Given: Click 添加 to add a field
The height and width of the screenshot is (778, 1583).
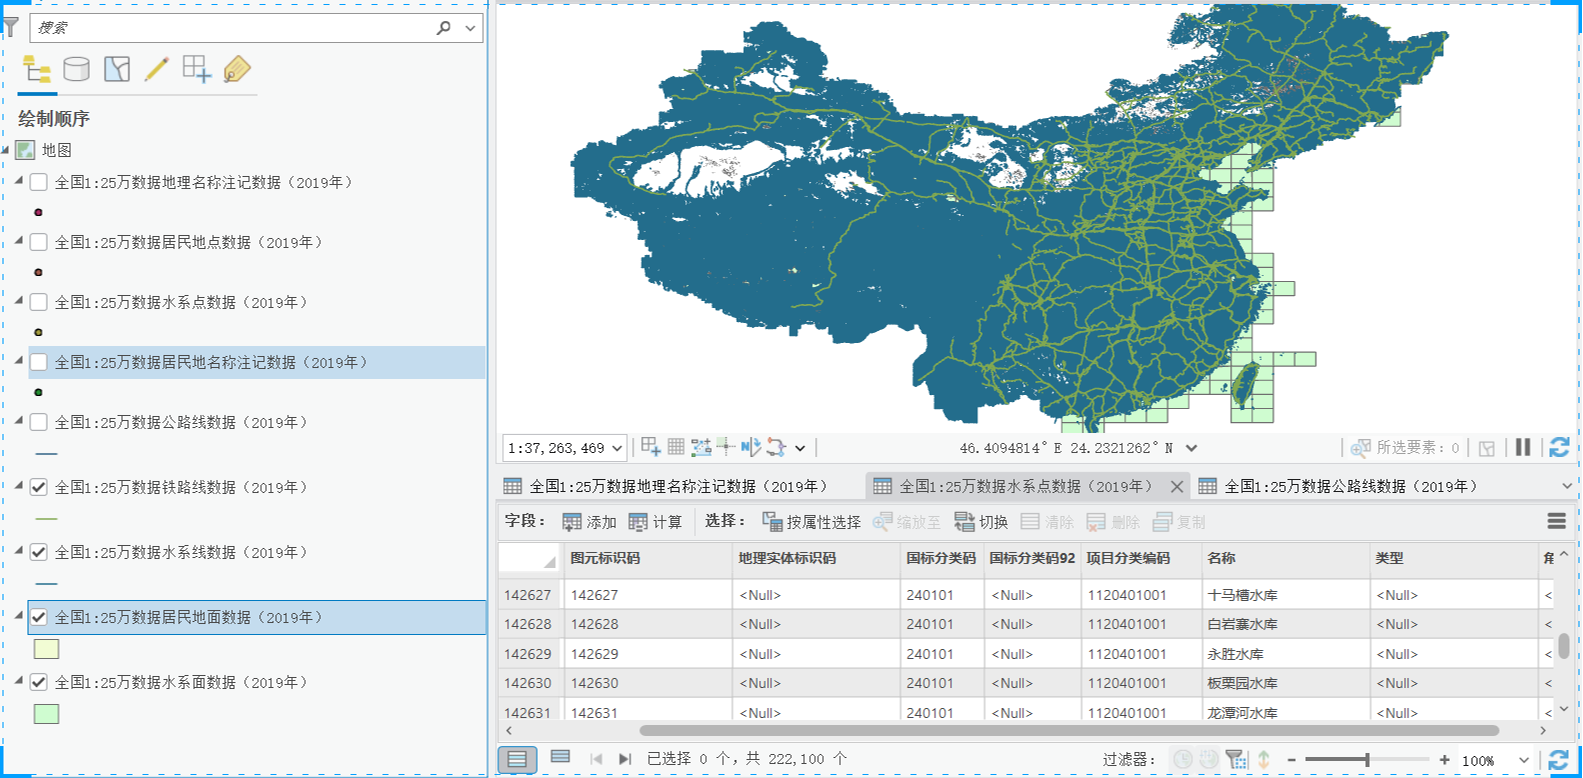Looking at the screenshot, I should click(x=589, y=522).
